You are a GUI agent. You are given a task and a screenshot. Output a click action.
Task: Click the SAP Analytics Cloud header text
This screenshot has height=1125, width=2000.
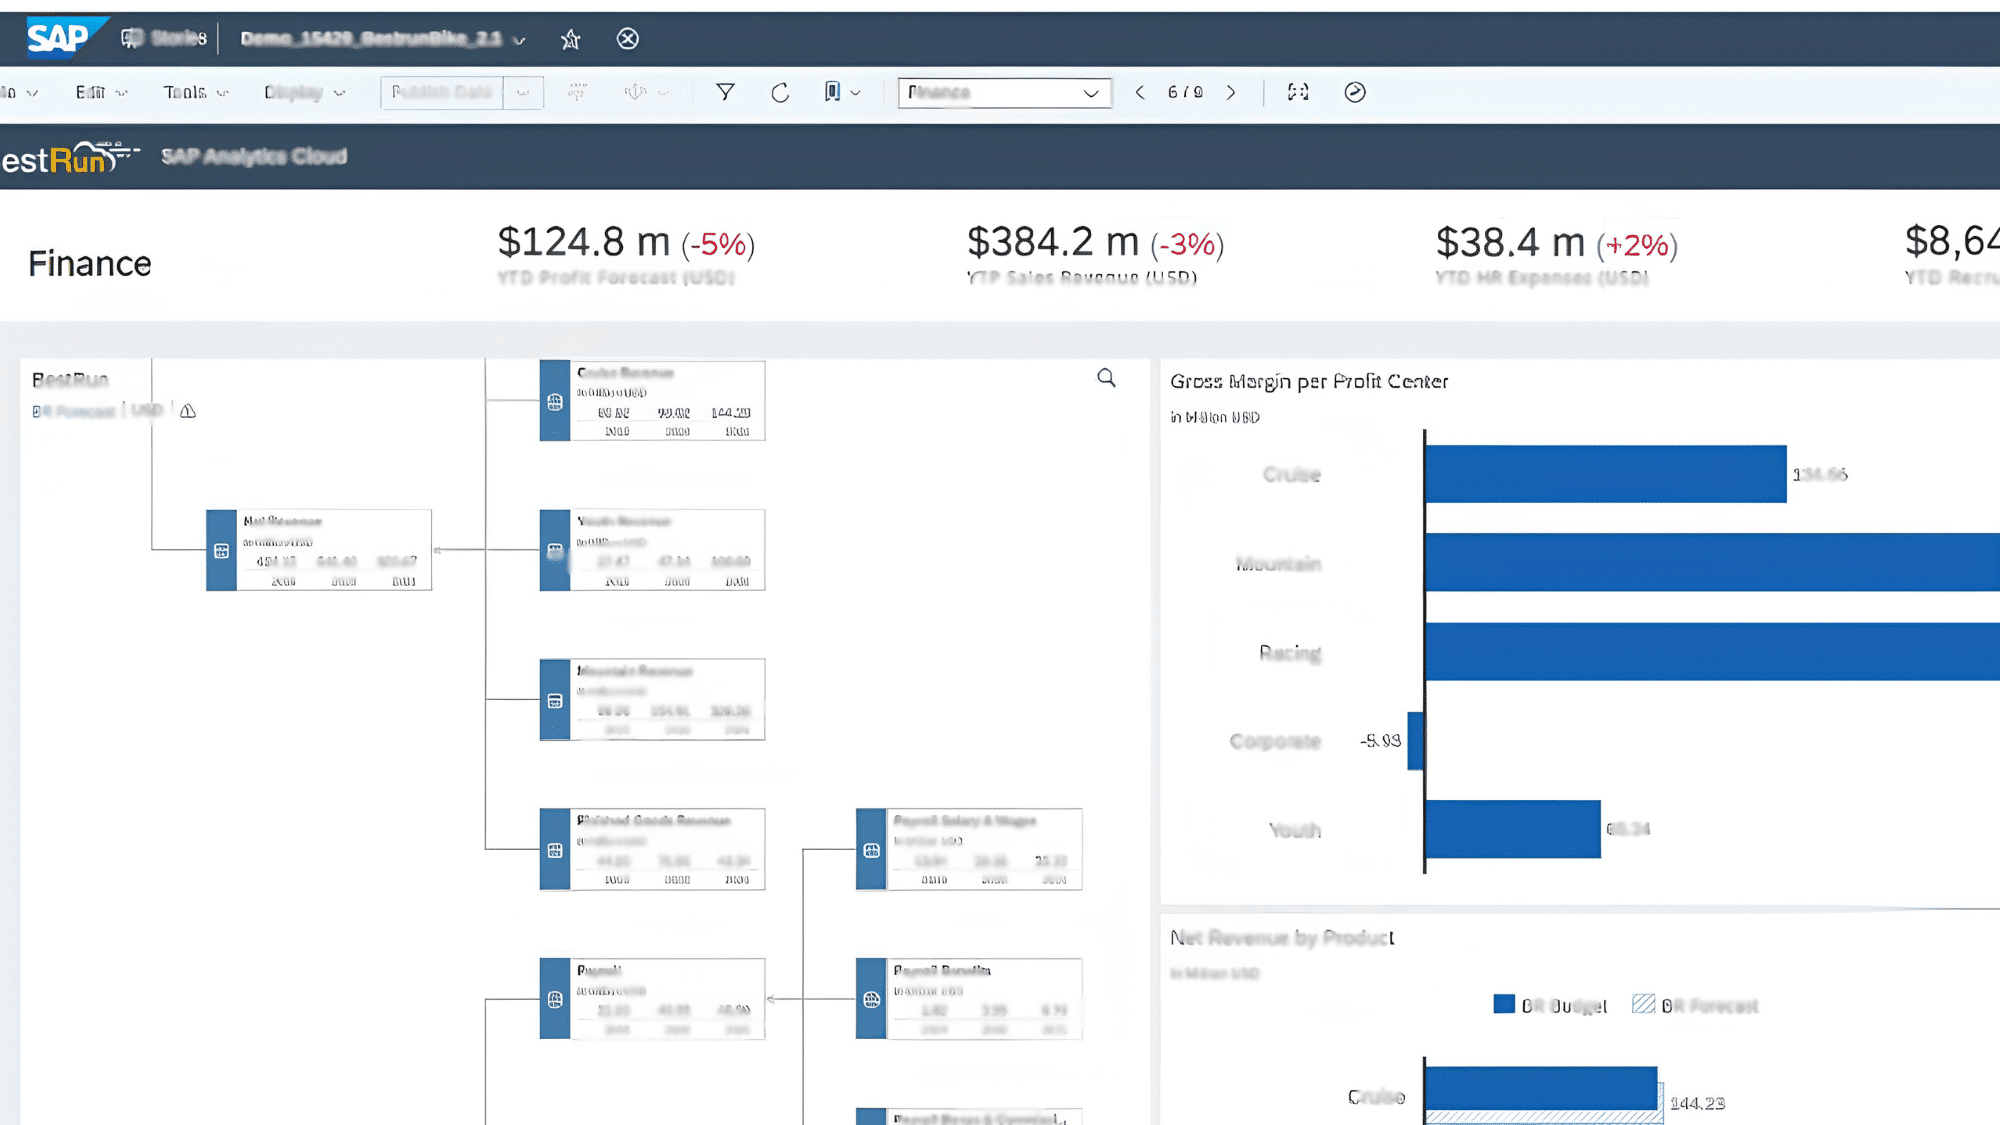pos(254,156)
